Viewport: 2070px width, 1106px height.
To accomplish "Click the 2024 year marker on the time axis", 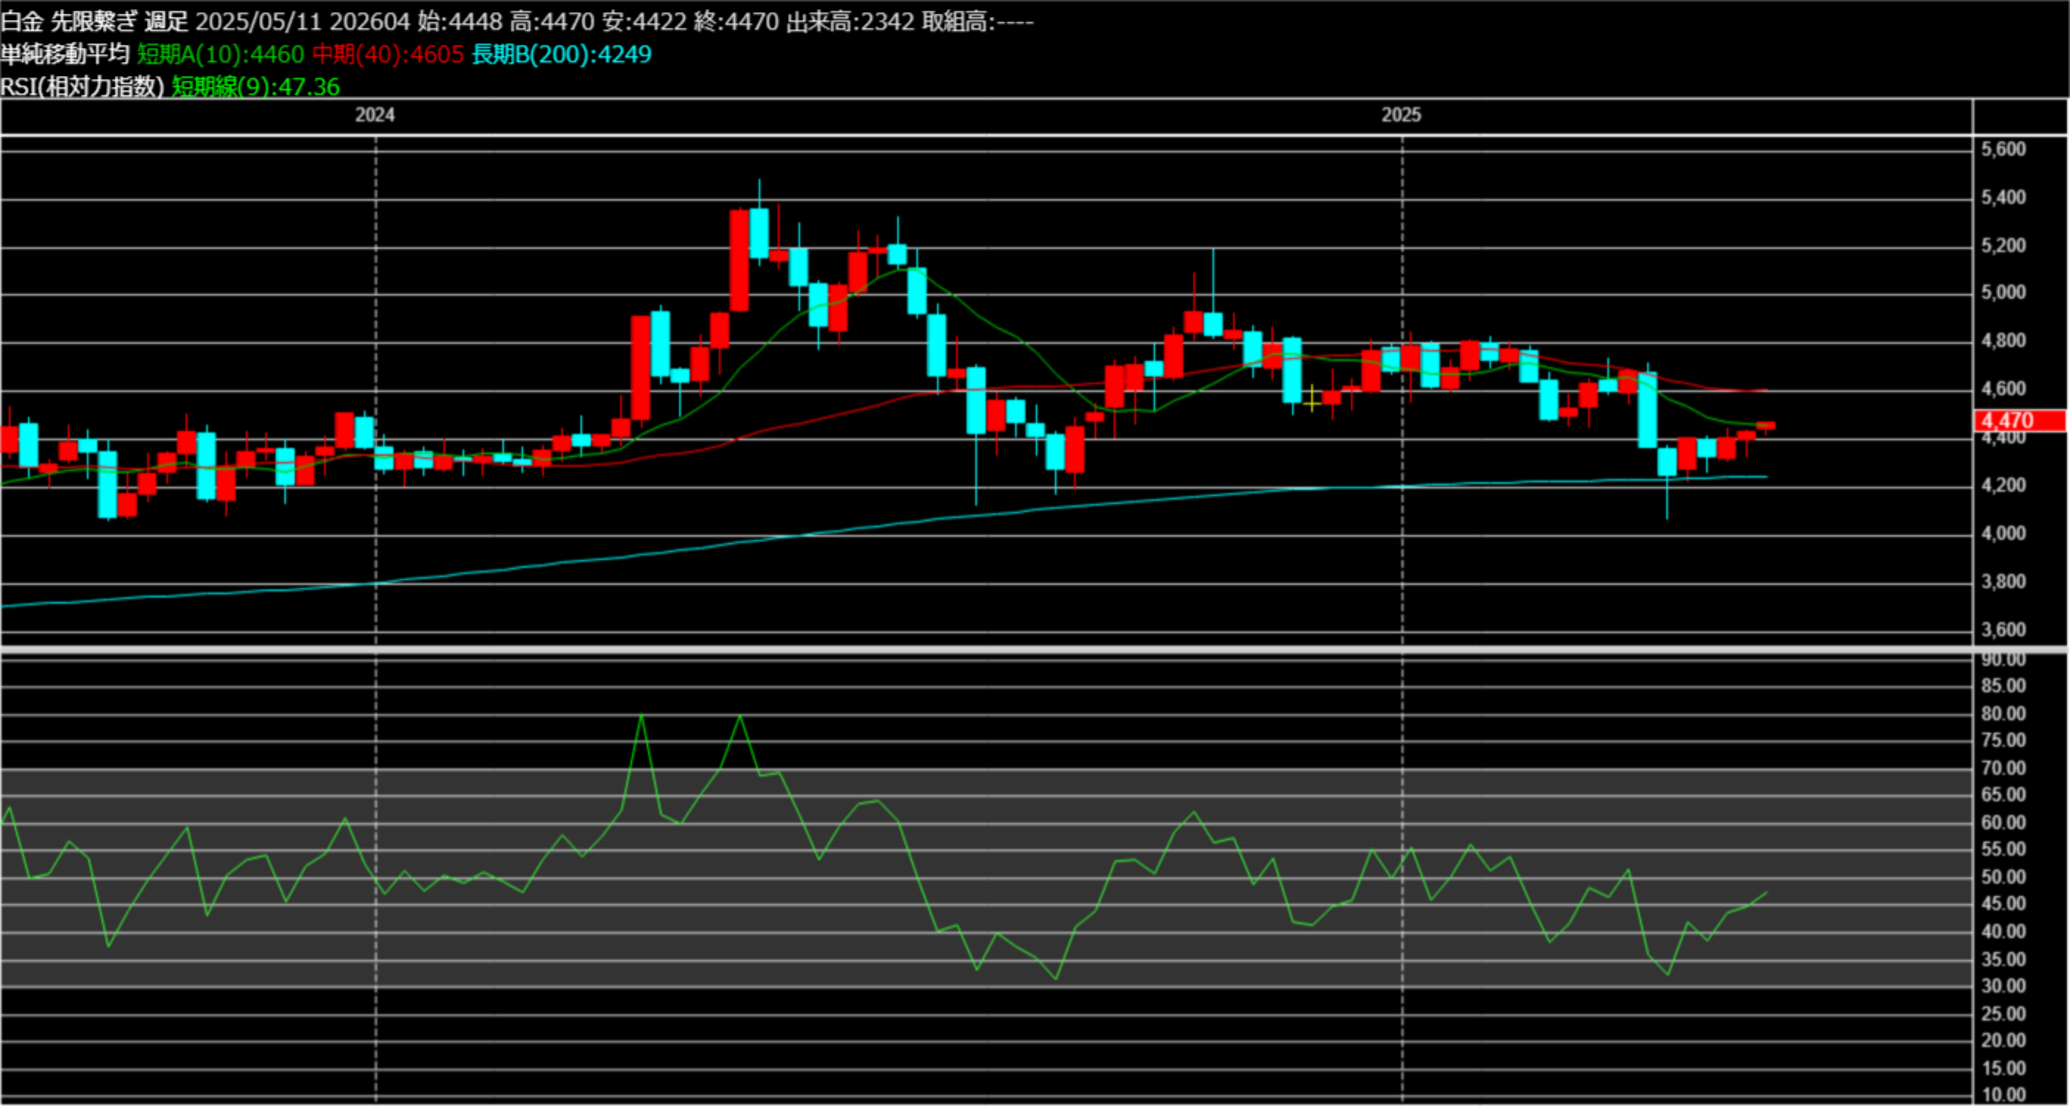I will click(375, 115).
